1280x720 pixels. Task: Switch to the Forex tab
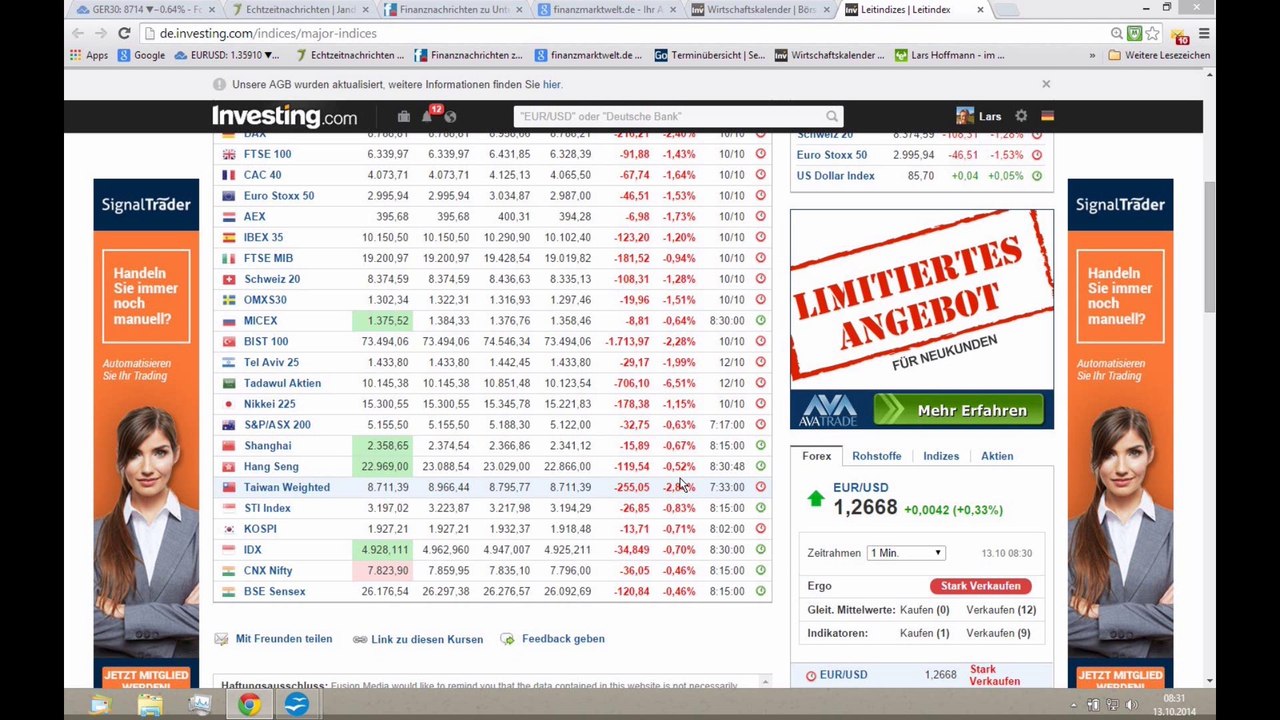click(816, 456)
